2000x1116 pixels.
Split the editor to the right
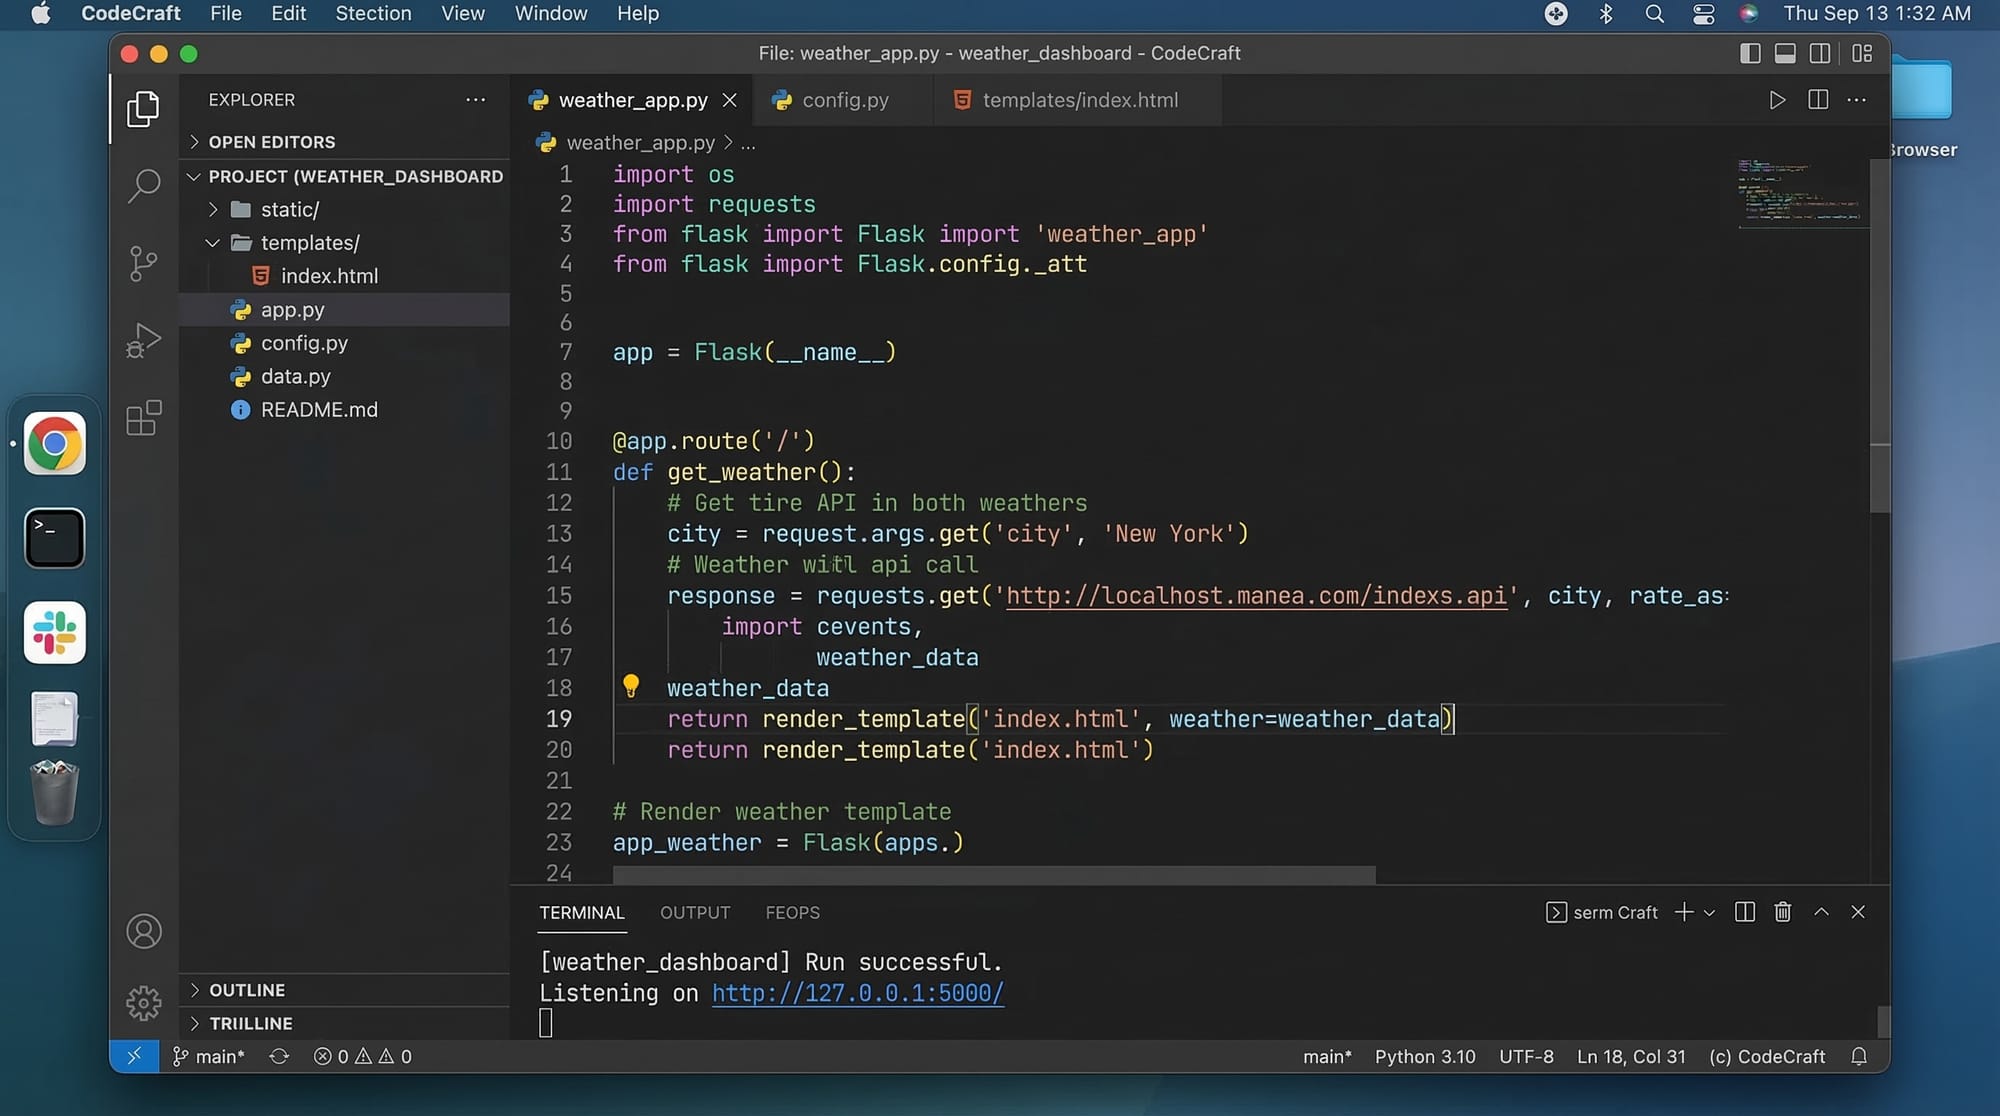[1818, 100]
